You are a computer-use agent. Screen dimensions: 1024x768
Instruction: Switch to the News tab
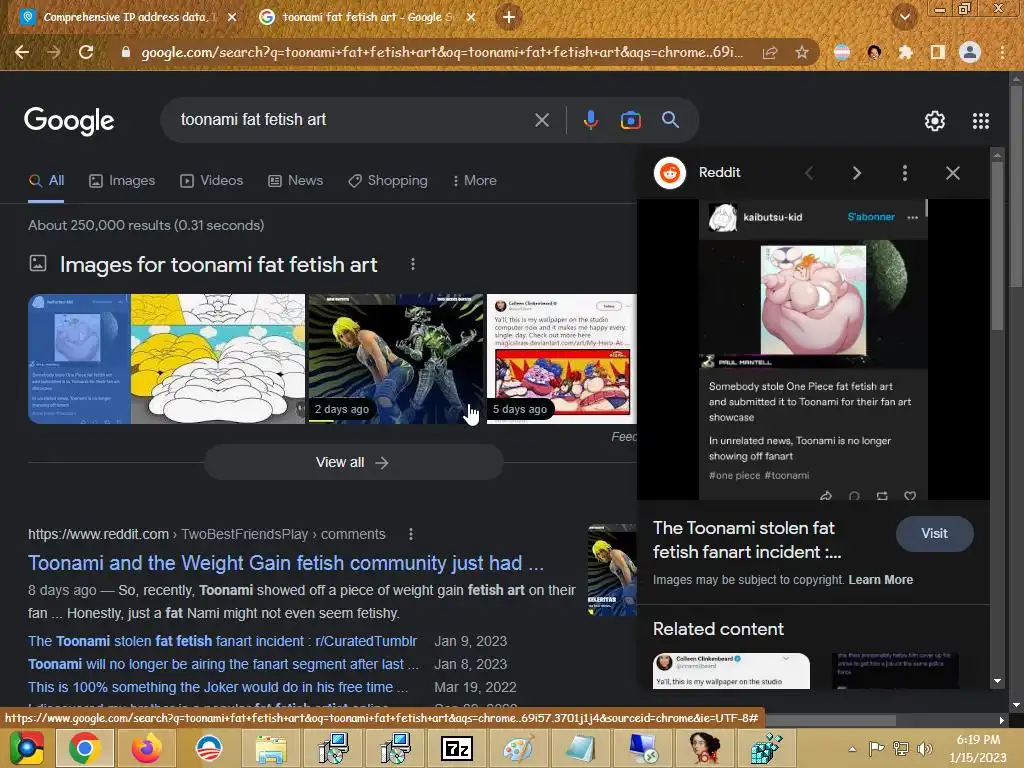pyautogui.click(x=296, y=181)
